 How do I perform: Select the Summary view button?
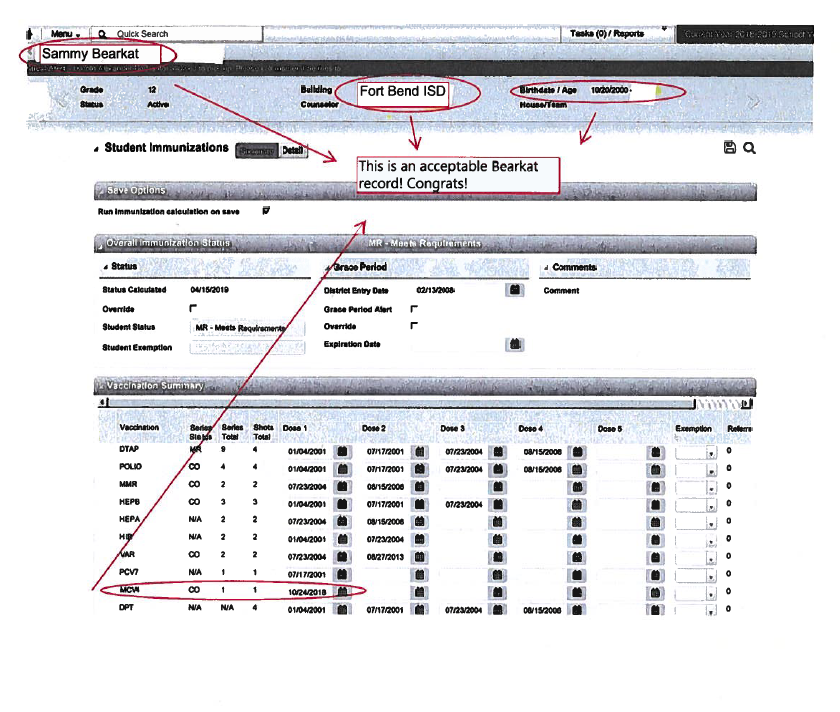255,151
